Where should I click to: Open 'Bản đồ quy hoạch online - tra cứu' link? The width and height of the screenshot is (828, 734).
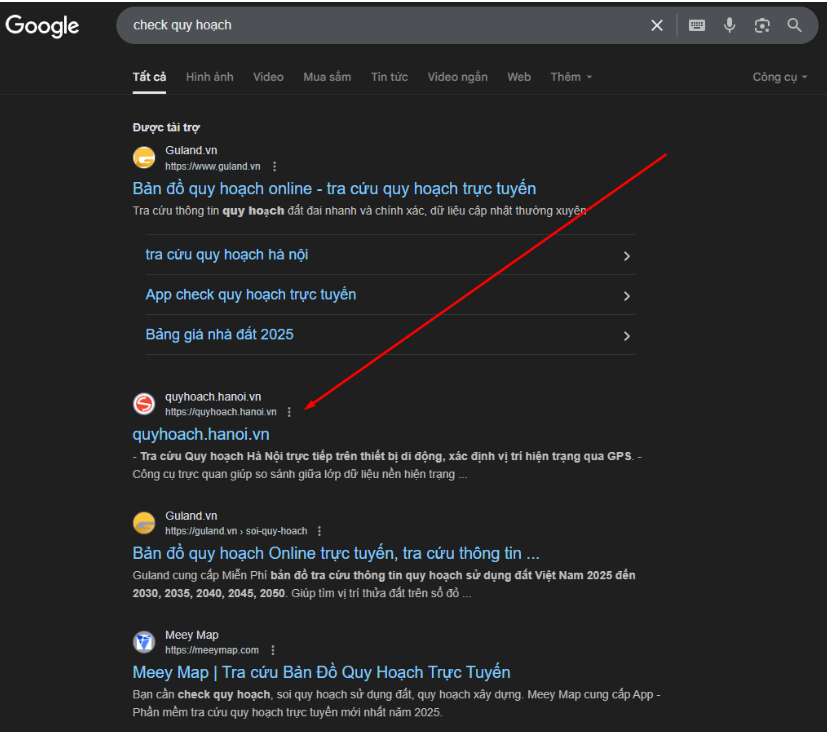pos(334,189)
